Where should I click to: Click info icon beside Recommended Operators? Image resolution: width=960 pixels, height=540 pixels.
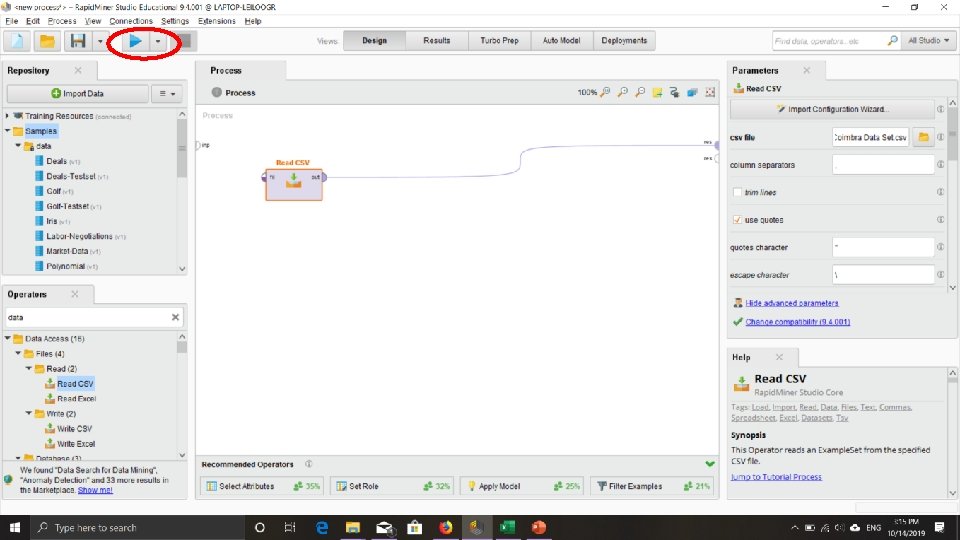[309, 464]
